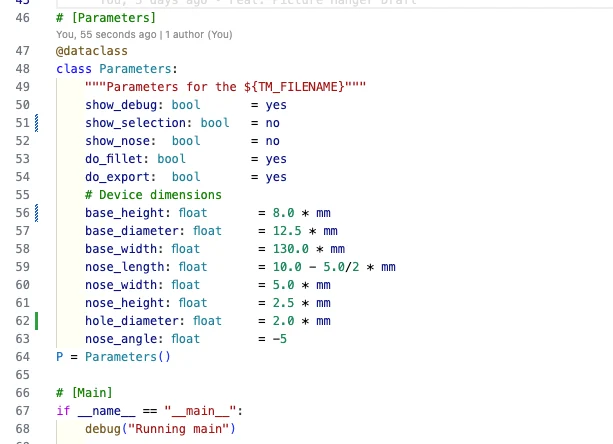Click the base_height field name
613x444 pixels.
124,213
